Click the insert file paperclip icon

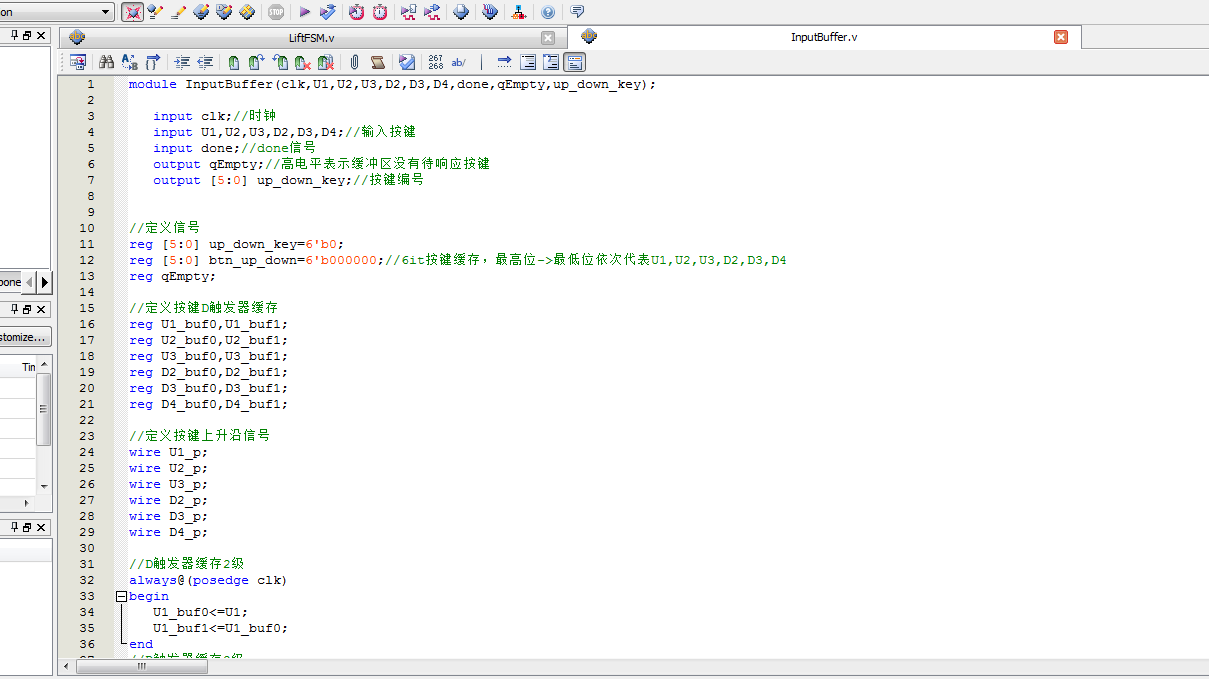pos(354,62)
